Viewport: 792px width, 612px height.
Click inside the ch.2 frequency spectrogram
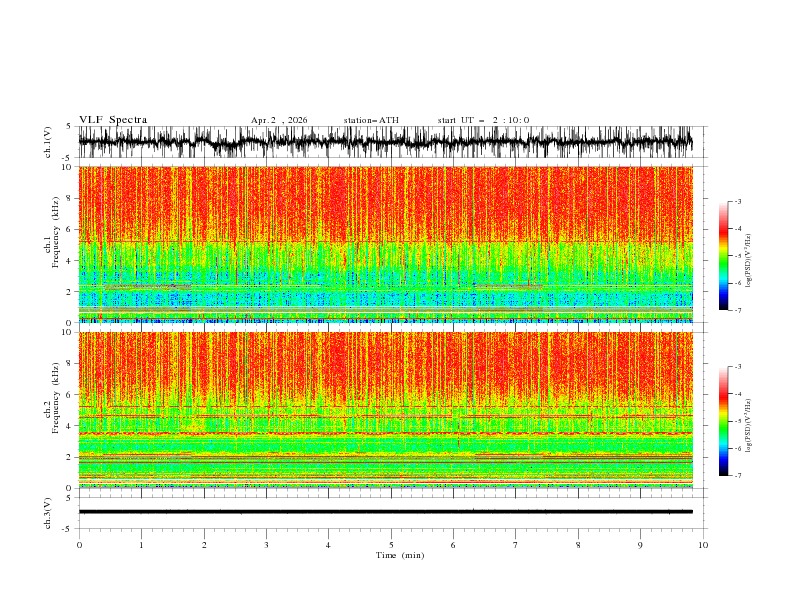[x=385, y=410]
